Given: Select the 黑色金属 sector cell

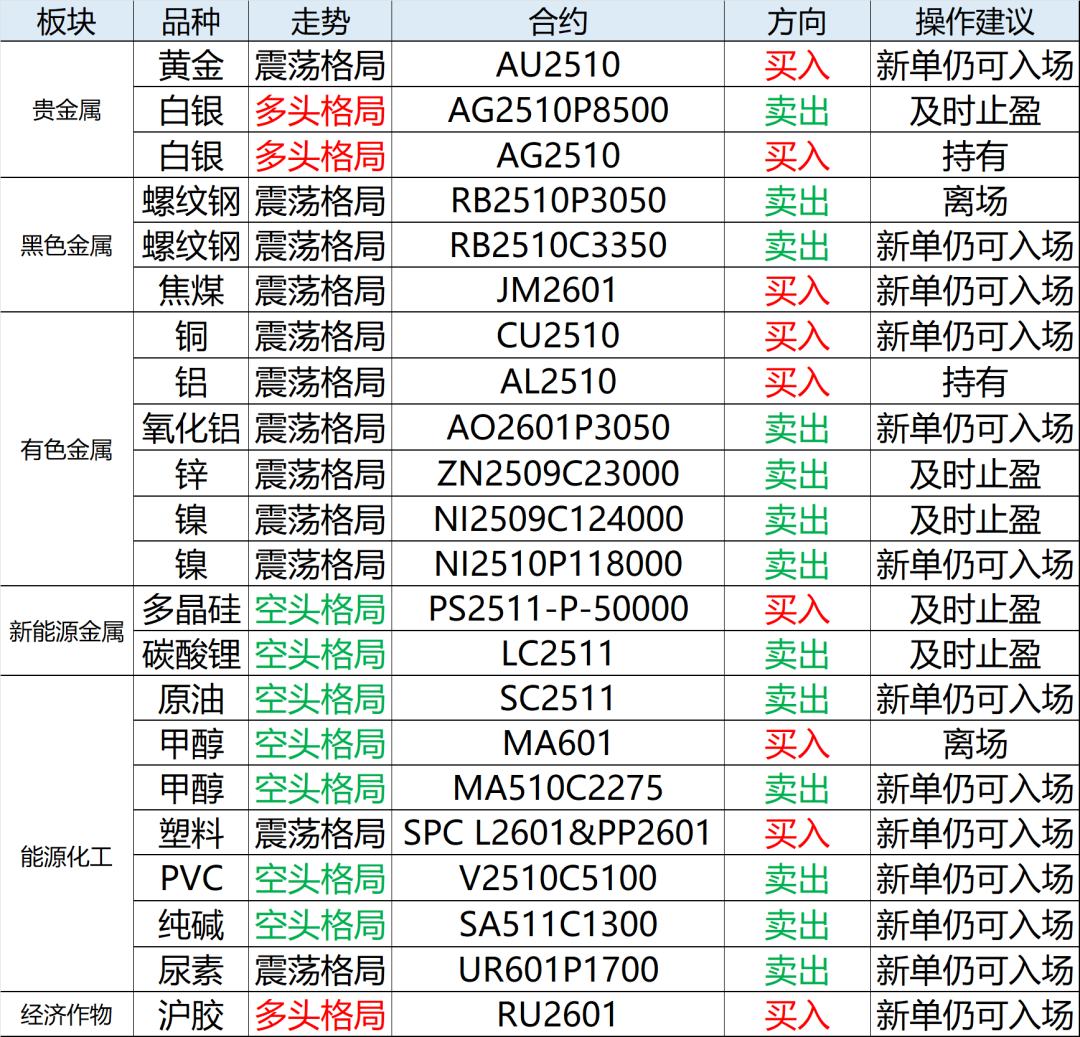Looking at the screenshot, I should [x=66, y=246].
